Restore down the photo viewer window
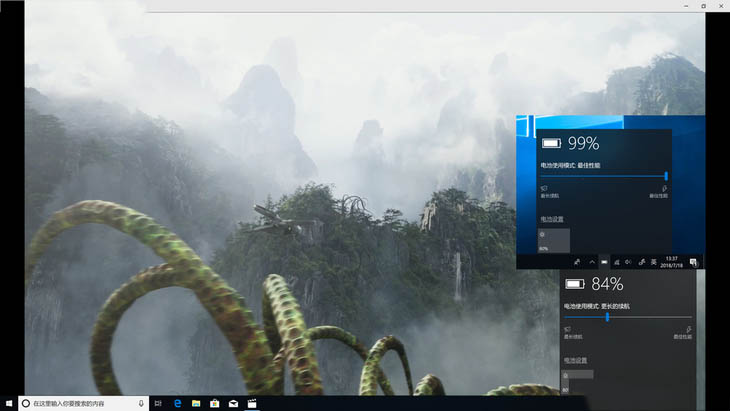 703,6
